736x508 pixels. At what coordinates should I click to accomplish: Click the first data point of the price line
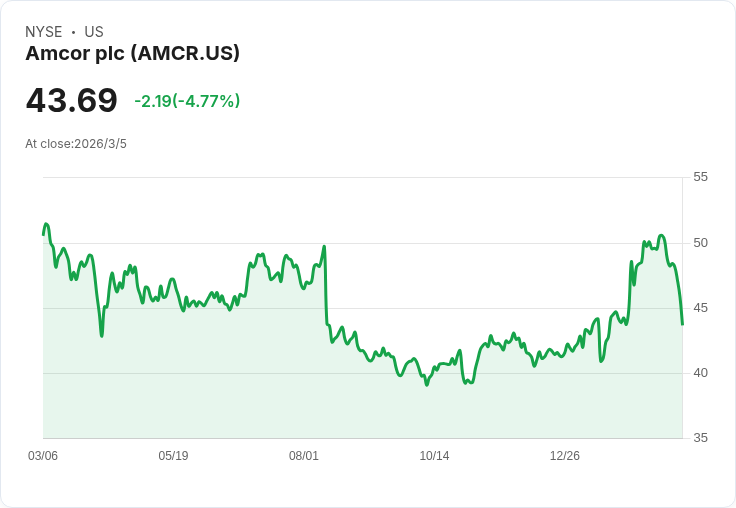(43, 234)
